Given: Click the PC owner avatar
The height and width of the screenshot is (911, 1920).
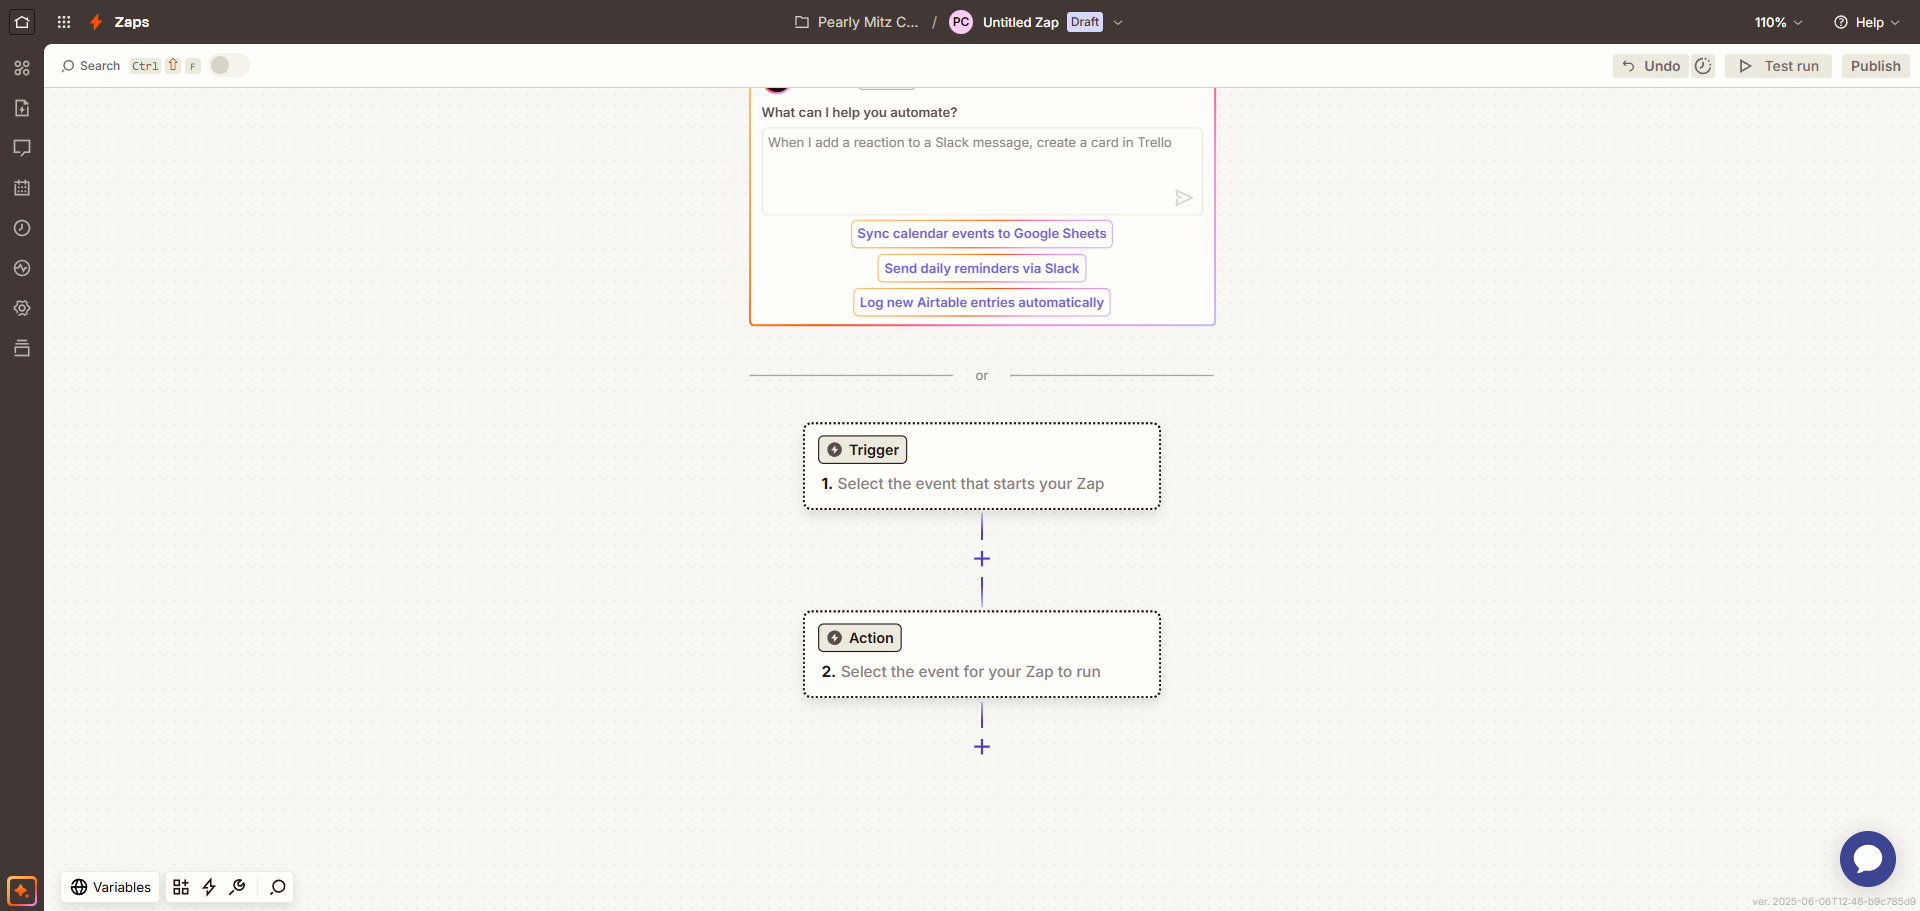Looking at the screenshot, I should [961, 22].
